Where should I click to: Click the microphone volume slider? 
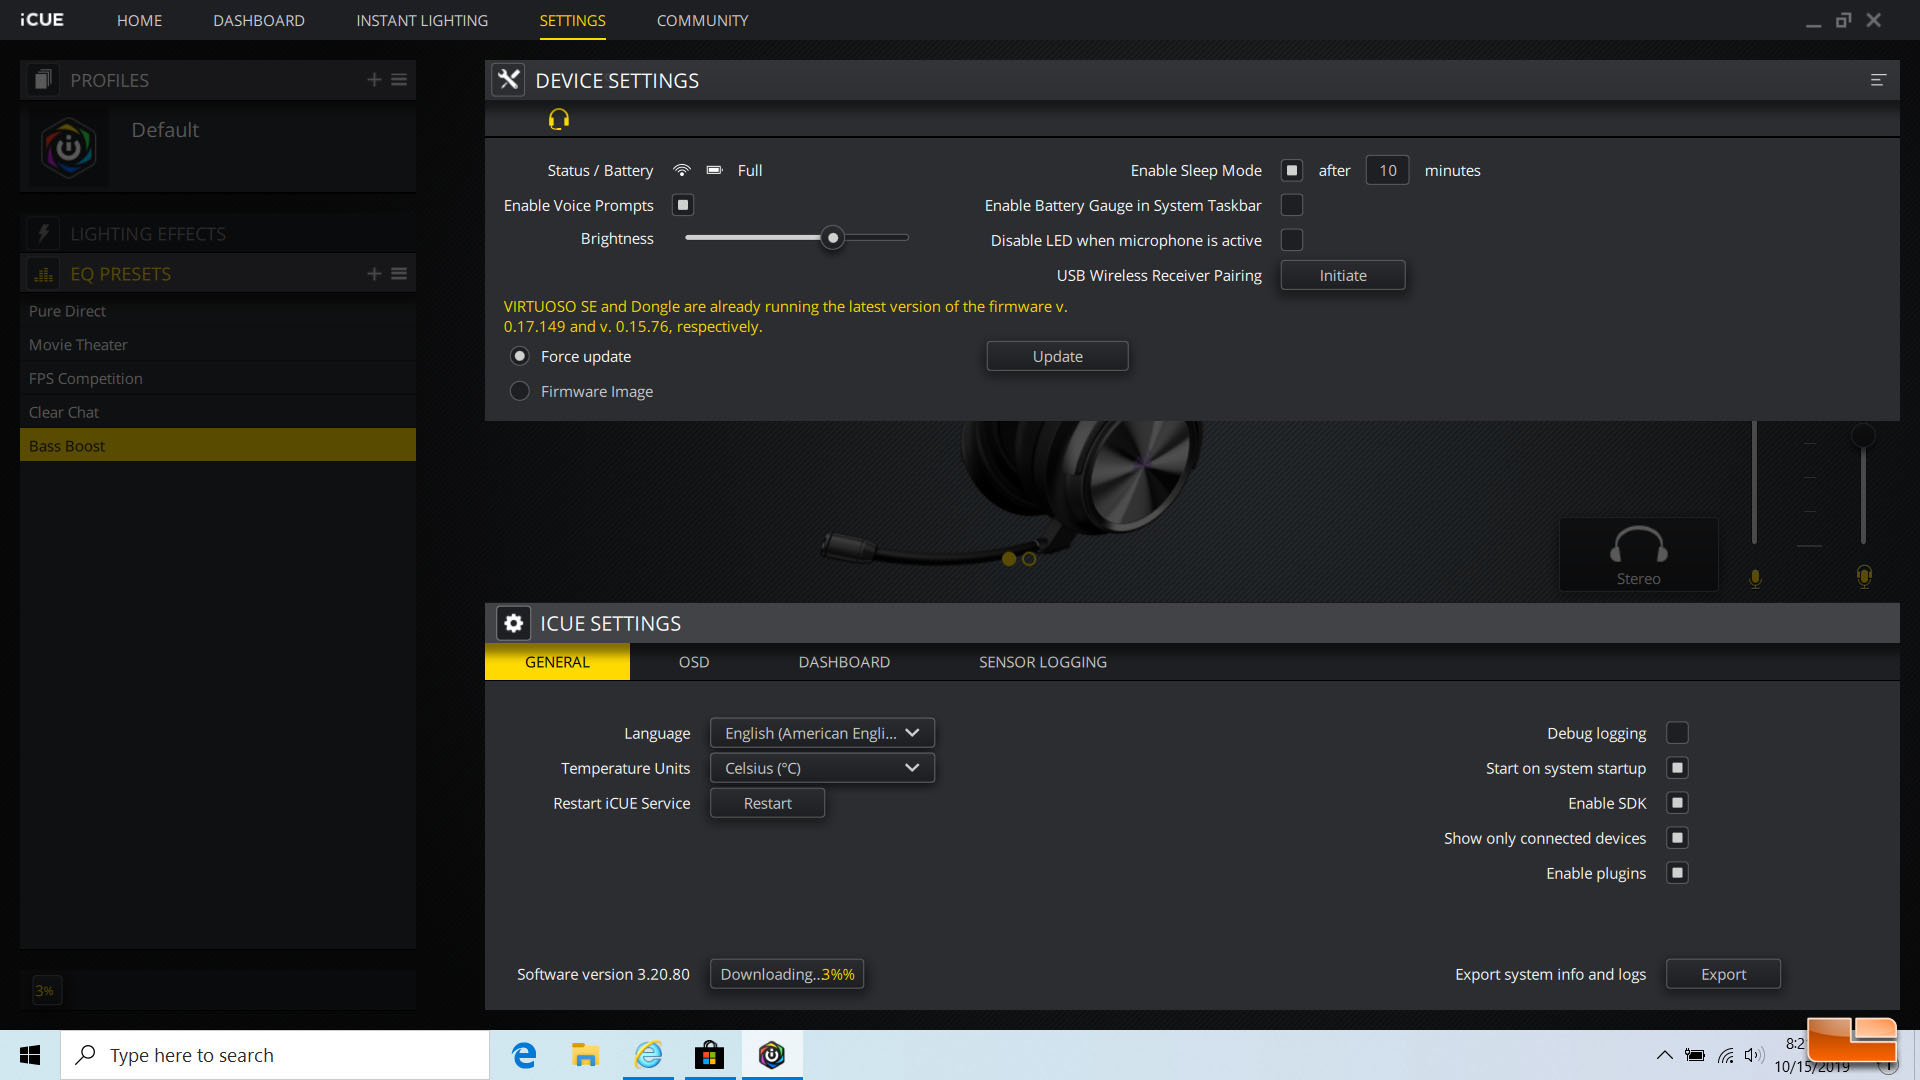coord(1754,484)
